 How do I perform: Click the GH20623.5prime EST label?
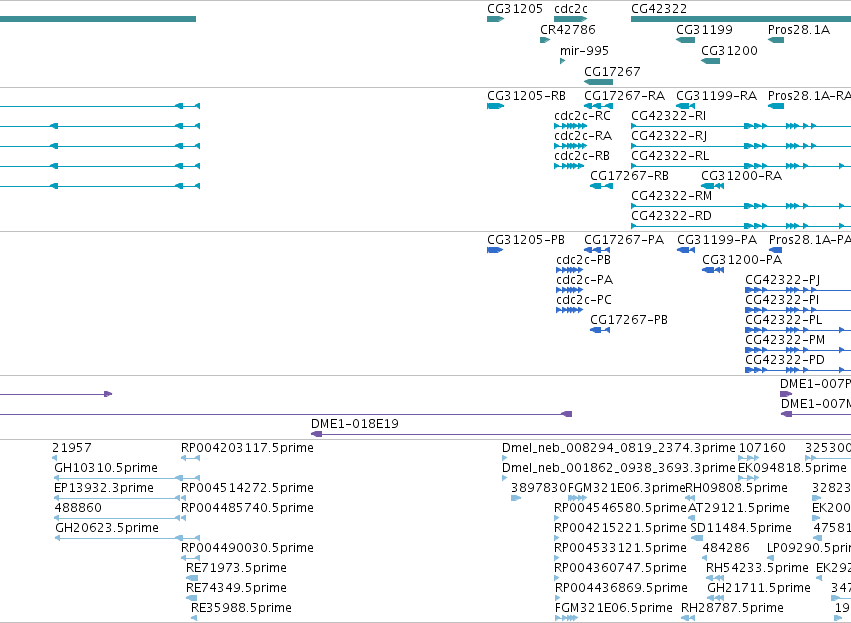[107, 528]
